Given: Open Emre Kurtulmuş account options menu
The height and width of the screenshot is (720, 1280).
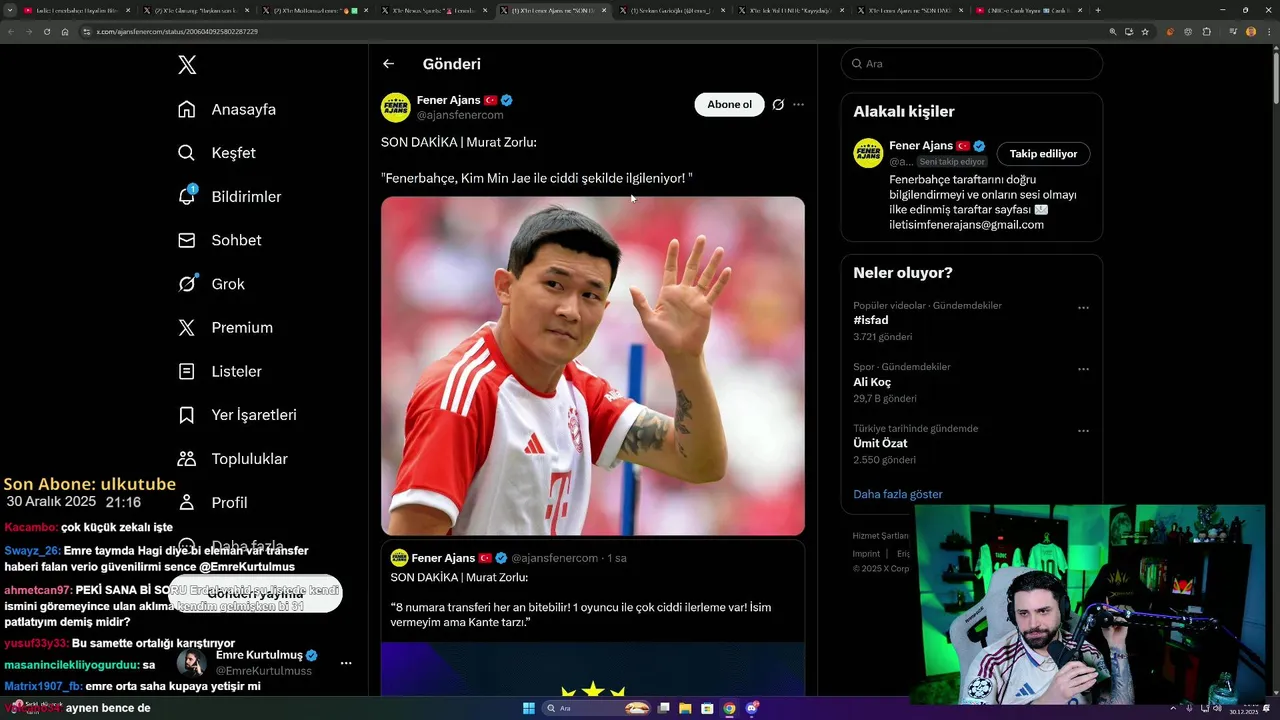Looking at the screenshot, I should 345,663.
